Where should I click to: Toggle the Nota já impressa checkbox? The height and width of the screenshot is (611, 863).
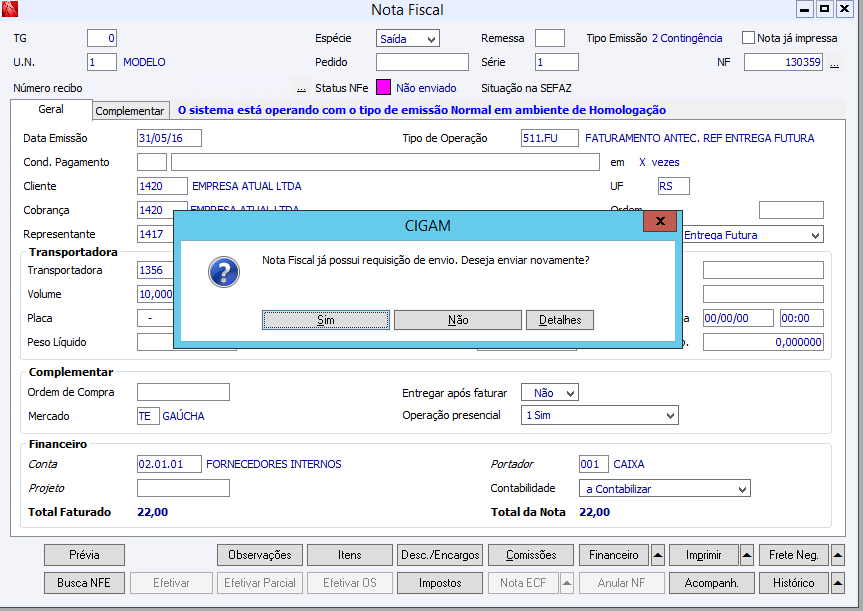point(748,38)
